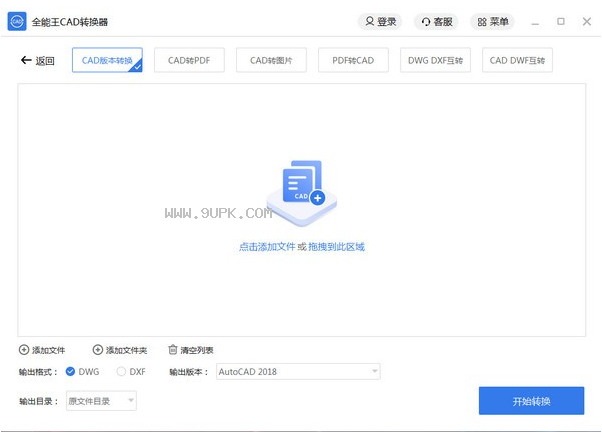Image resolution: width=602 pixels, height=432 pixels.
Task: Click the 拖拽到此区域 text
Action: pos(336,247)
